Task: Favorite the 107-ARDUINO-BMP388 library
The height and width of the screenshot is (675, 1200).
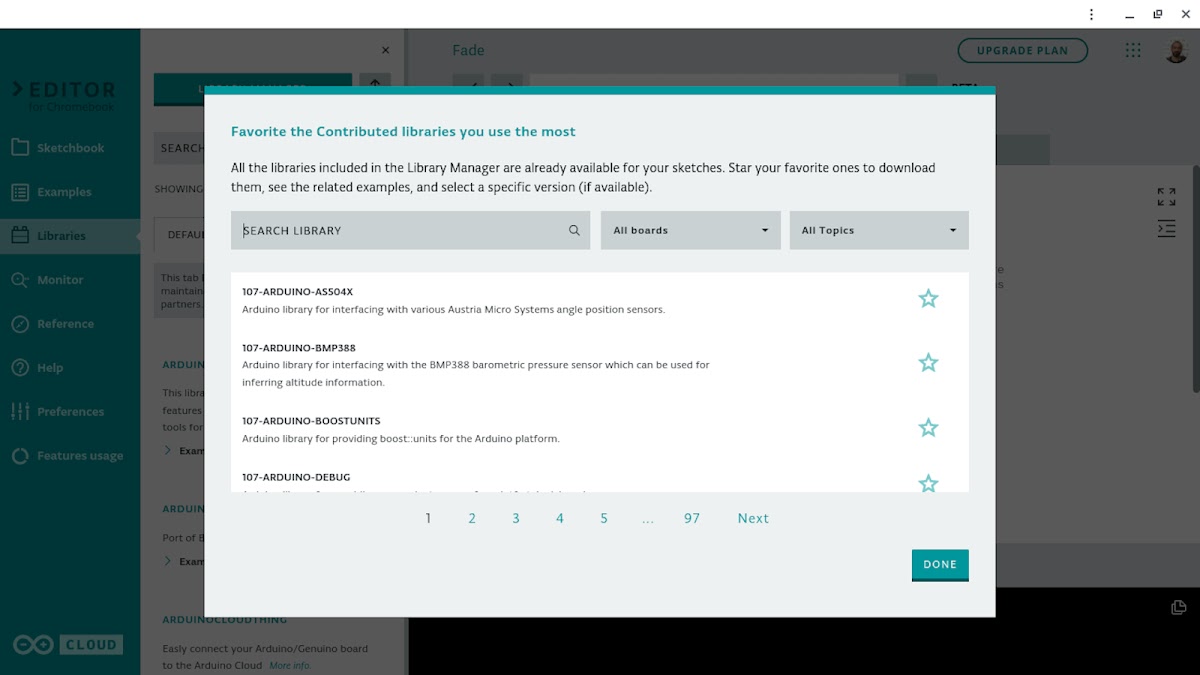Action: click(928, 363)
